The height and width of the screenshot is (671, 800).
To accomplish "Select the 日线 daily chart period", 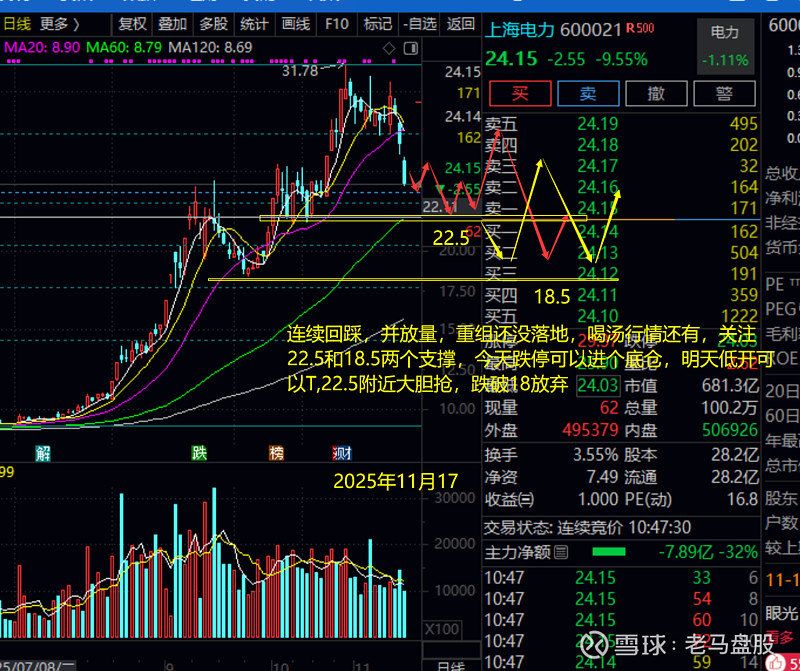I will pos(17,24).
